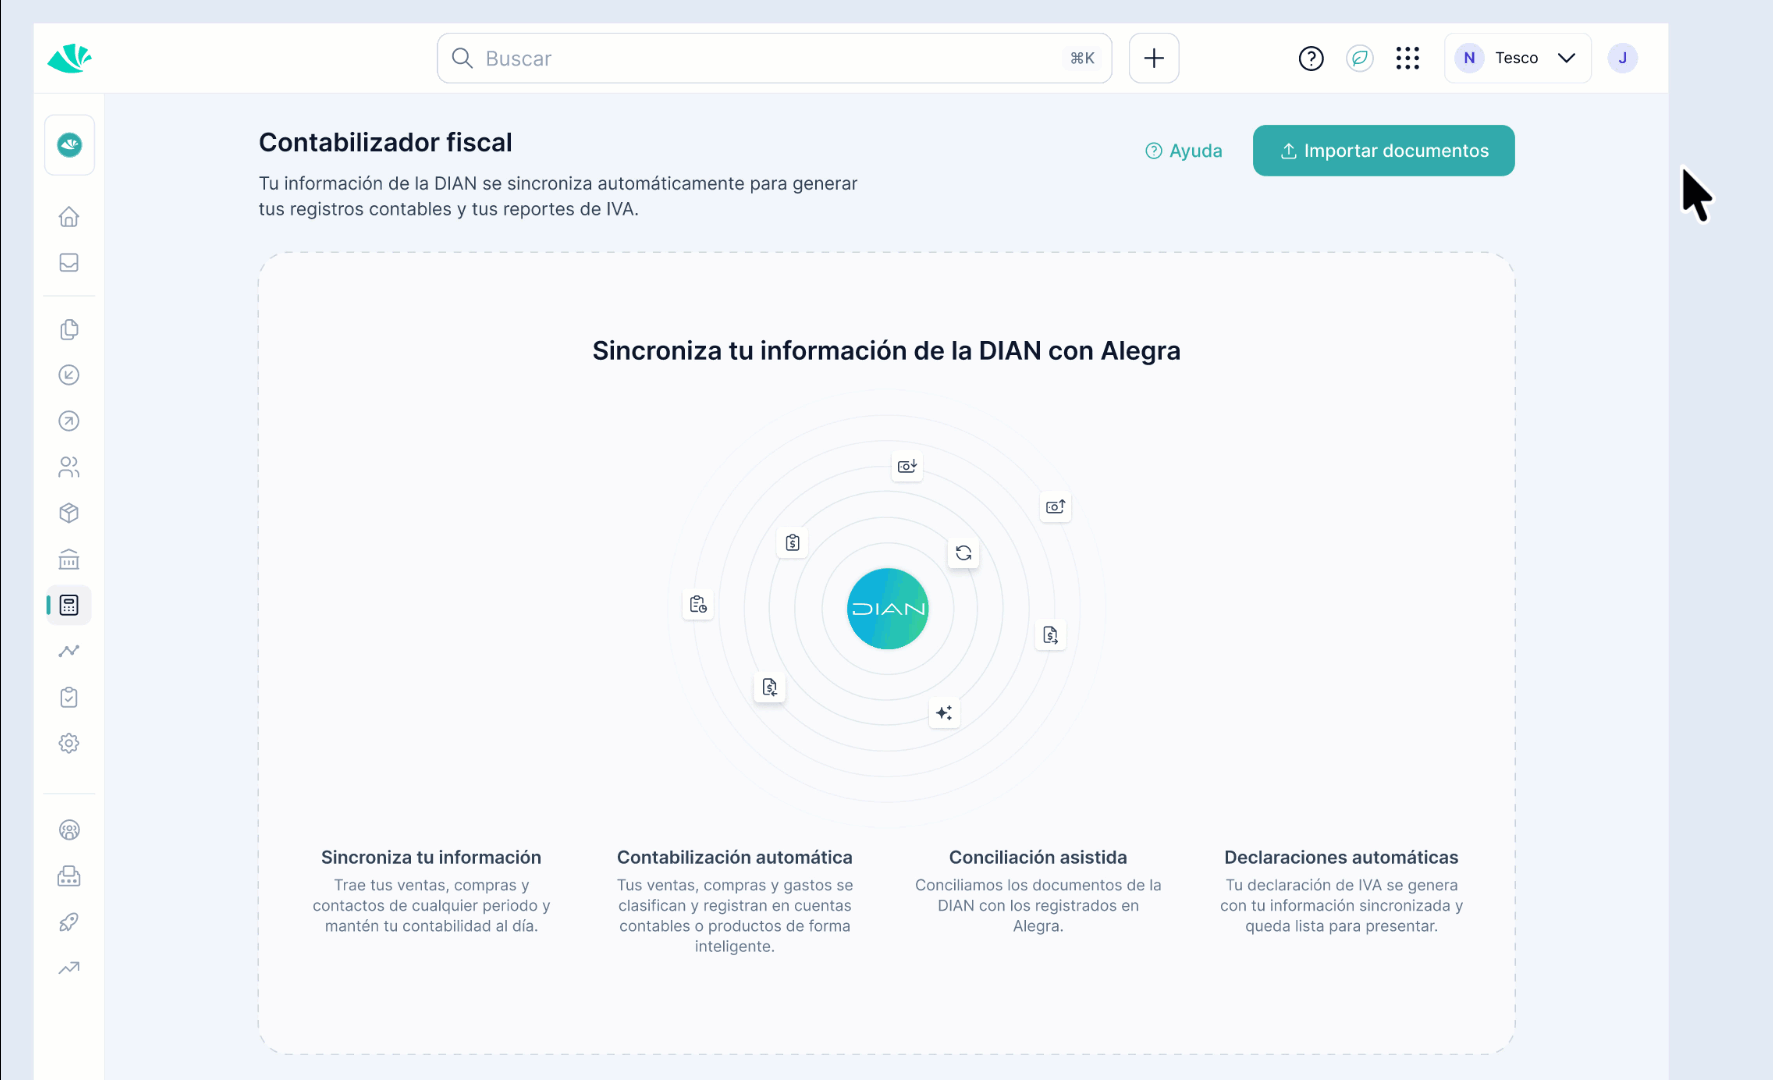1773x1080 pixels.
Task: Open the settings gear icon in the sidebar
Action: 69,743
